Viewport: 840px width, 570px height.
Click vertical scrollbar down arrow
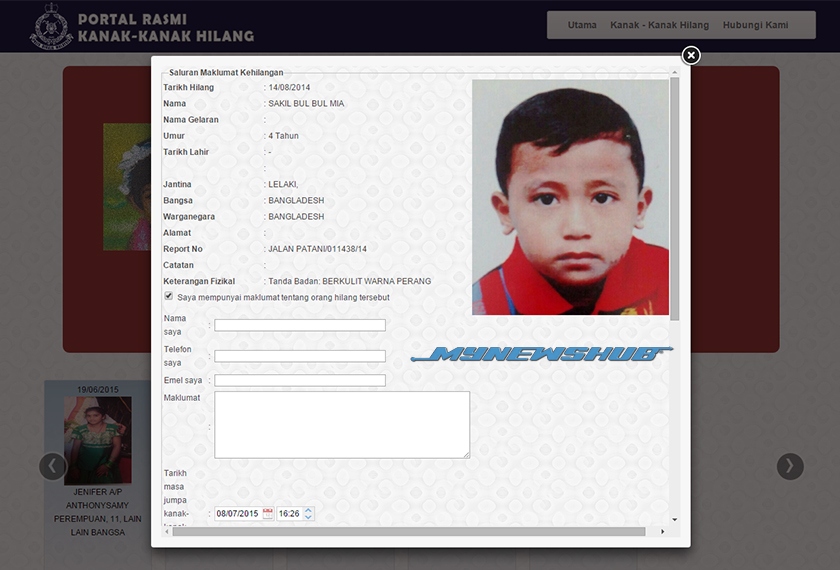(675, 520)
